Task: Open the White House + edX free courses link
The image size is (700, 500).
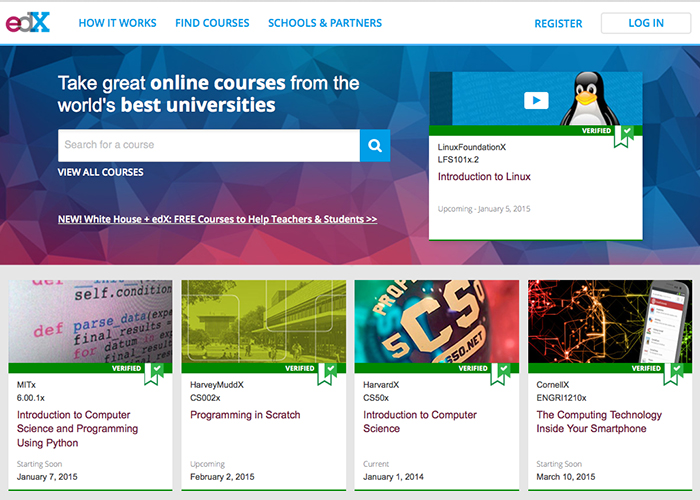Action: (217, 219)
